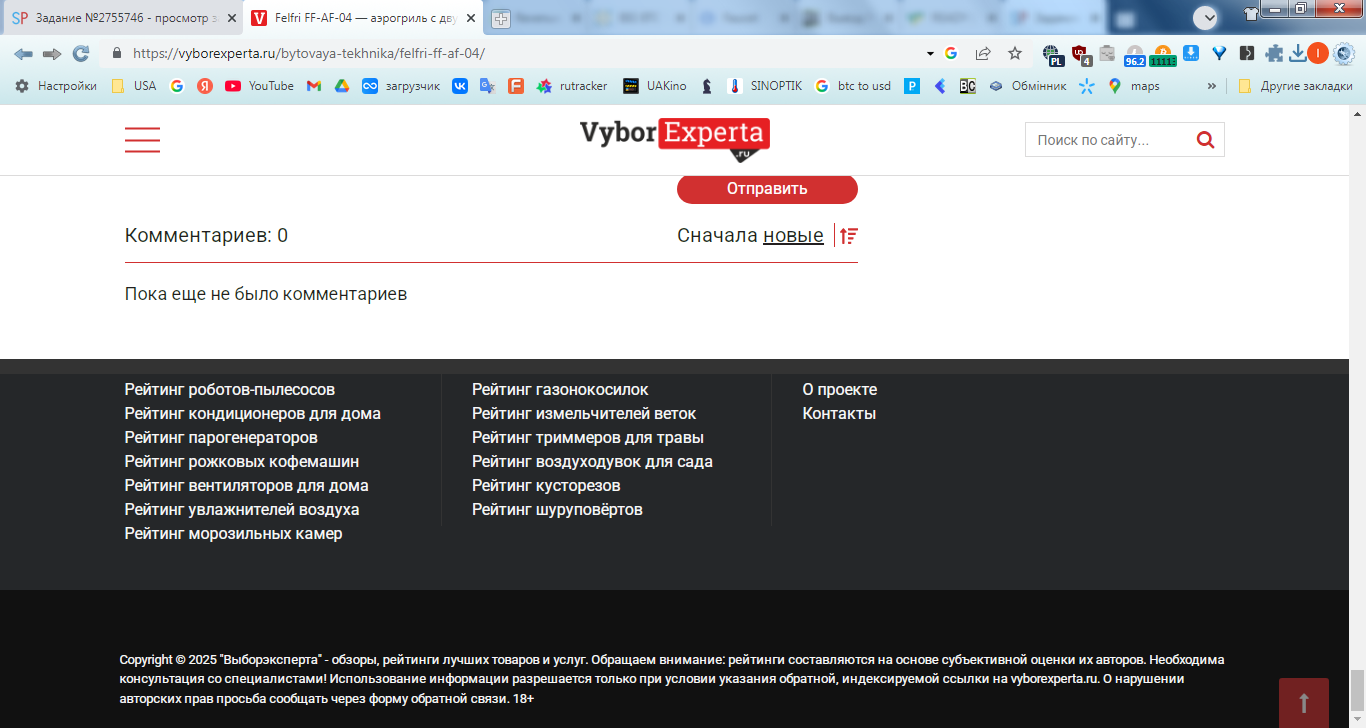
Task: Reload the page with the refresh icon
Action: (81, 53)
